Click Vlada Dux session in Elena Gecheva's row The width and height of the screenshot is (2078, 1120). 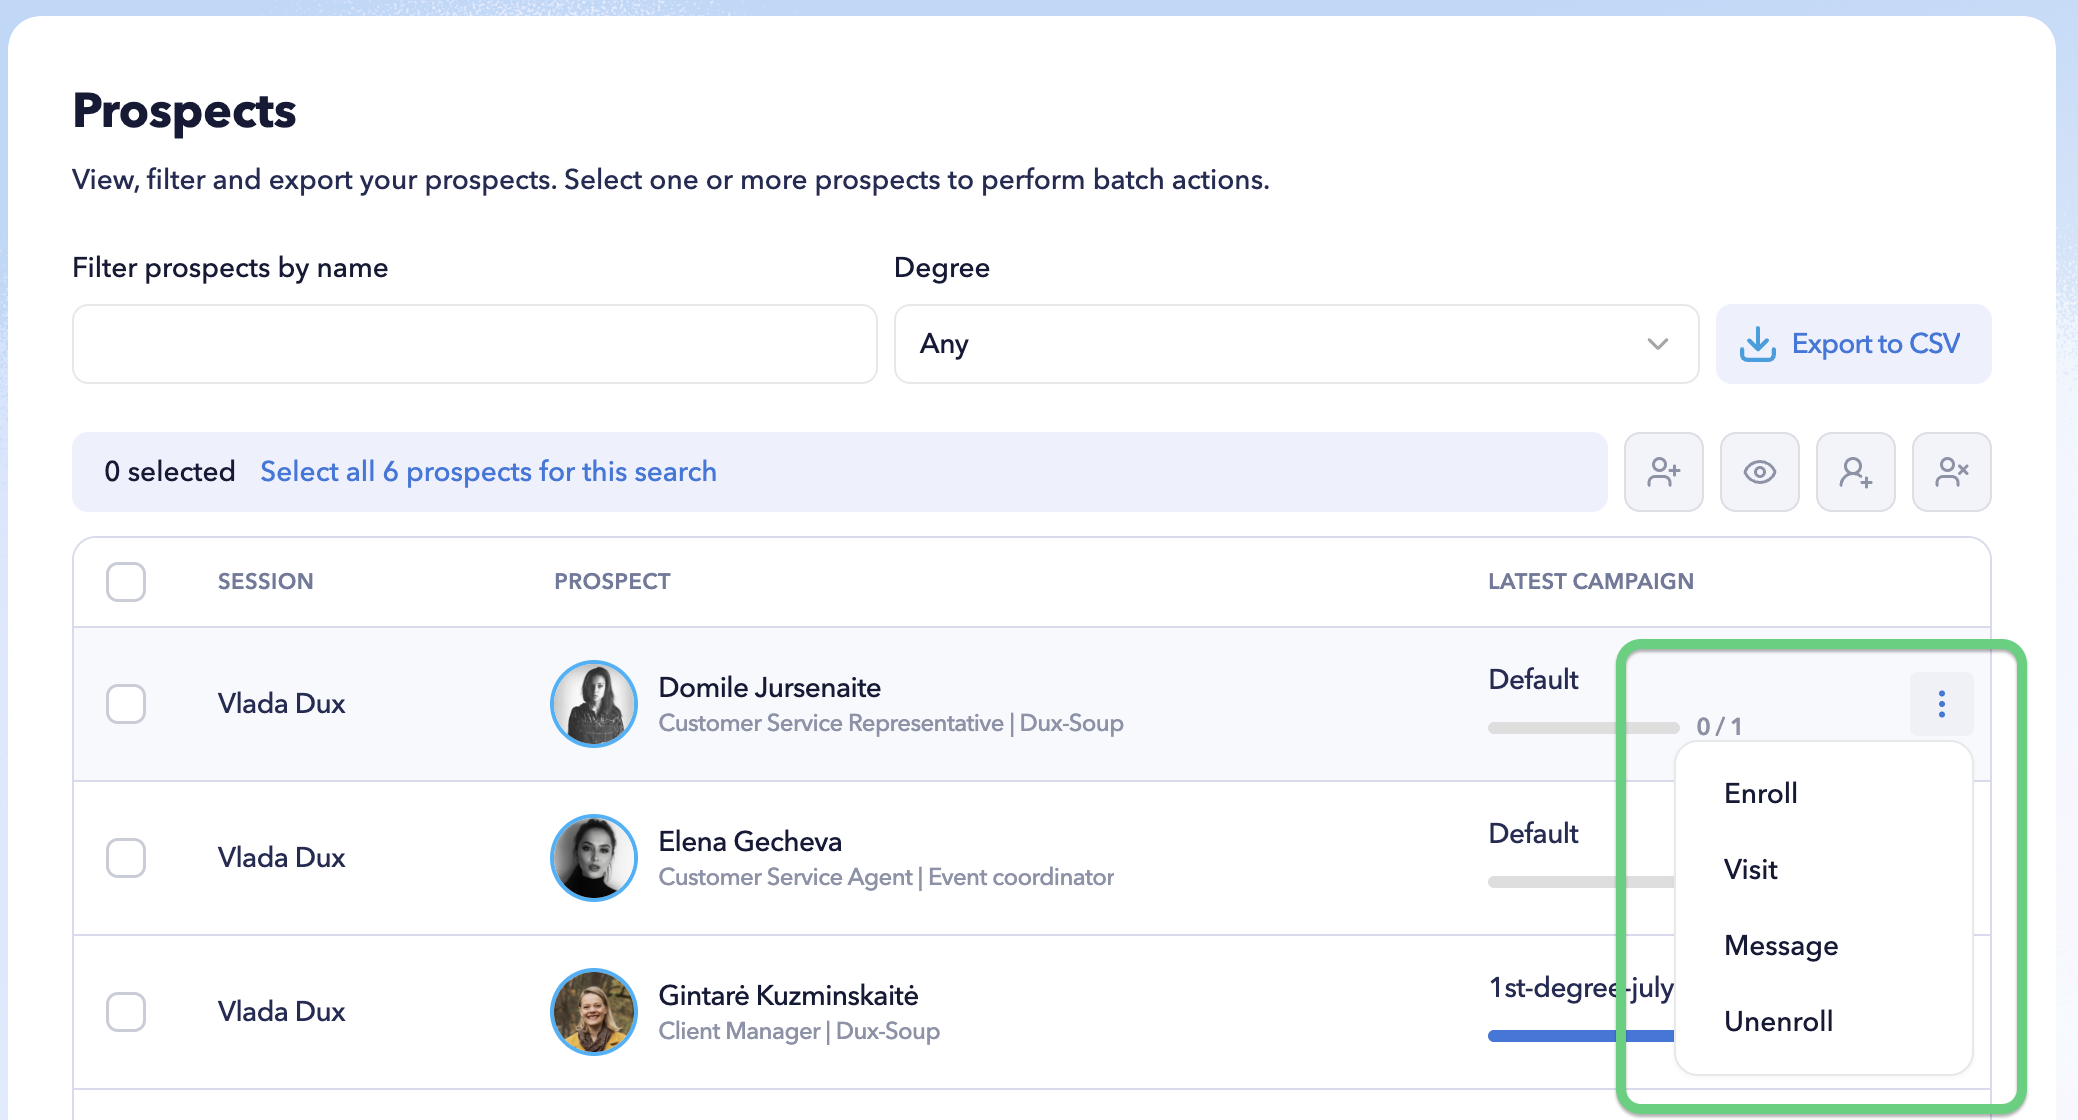(281, 858)
